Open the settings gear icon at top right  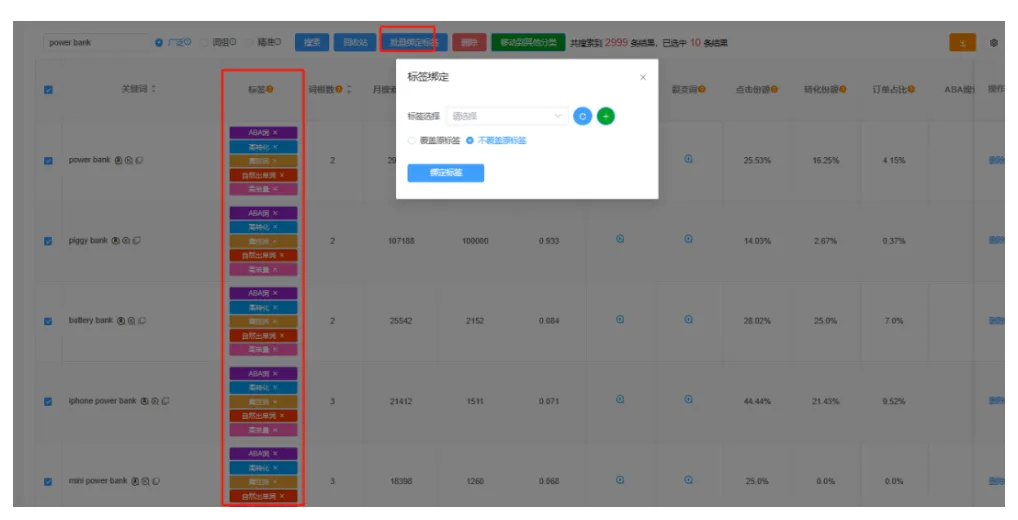(993, 43)
